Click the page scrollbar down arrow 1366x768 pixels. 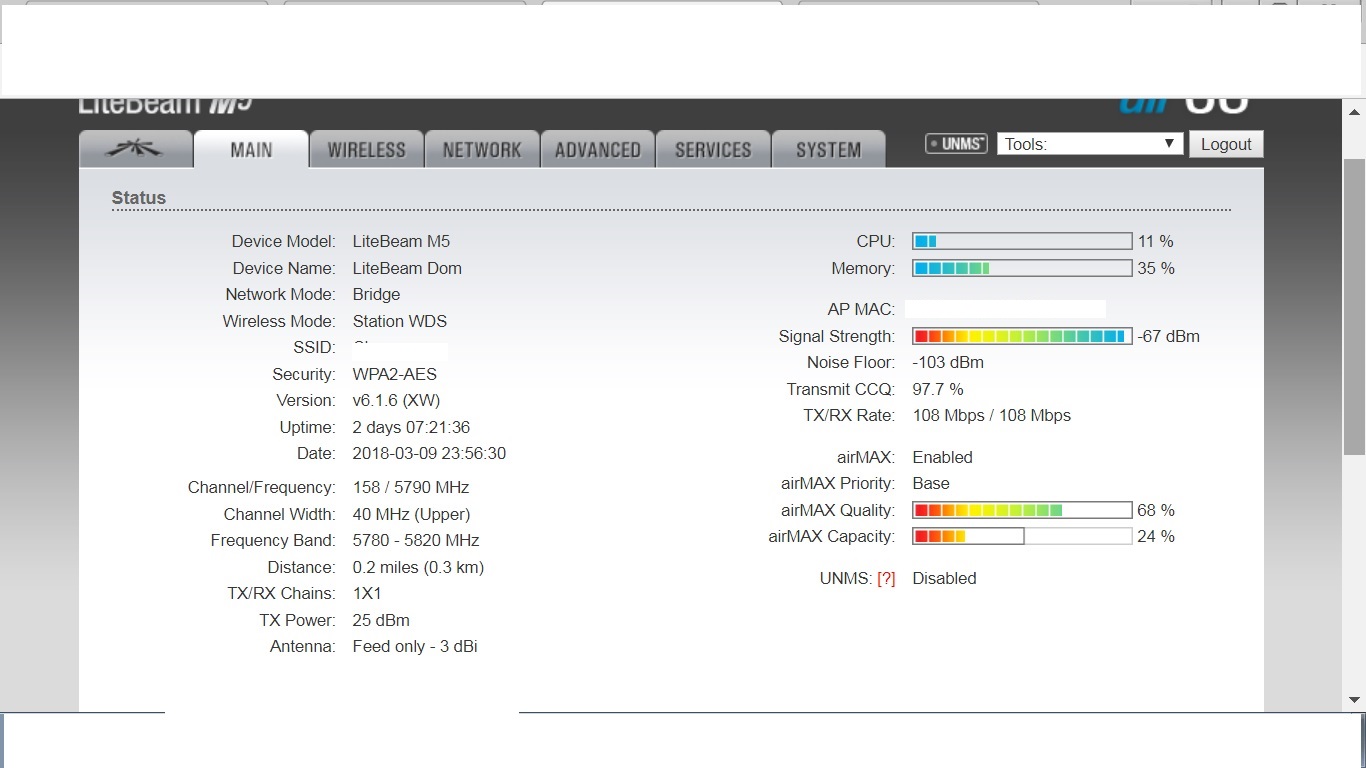click(x=1355, y=700)
